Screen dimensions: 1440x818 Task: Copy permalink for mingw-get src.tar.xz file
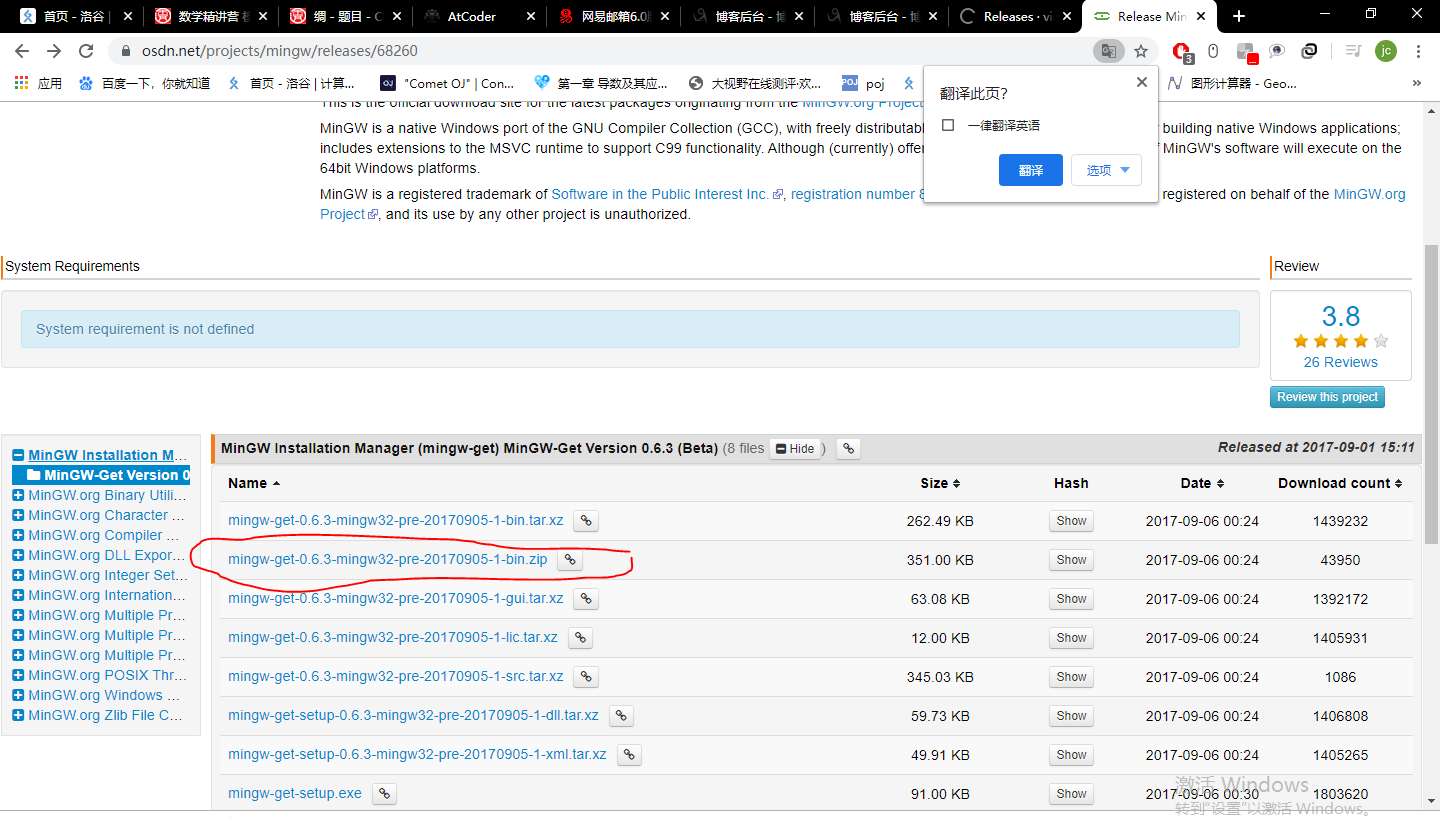[587, 677]
